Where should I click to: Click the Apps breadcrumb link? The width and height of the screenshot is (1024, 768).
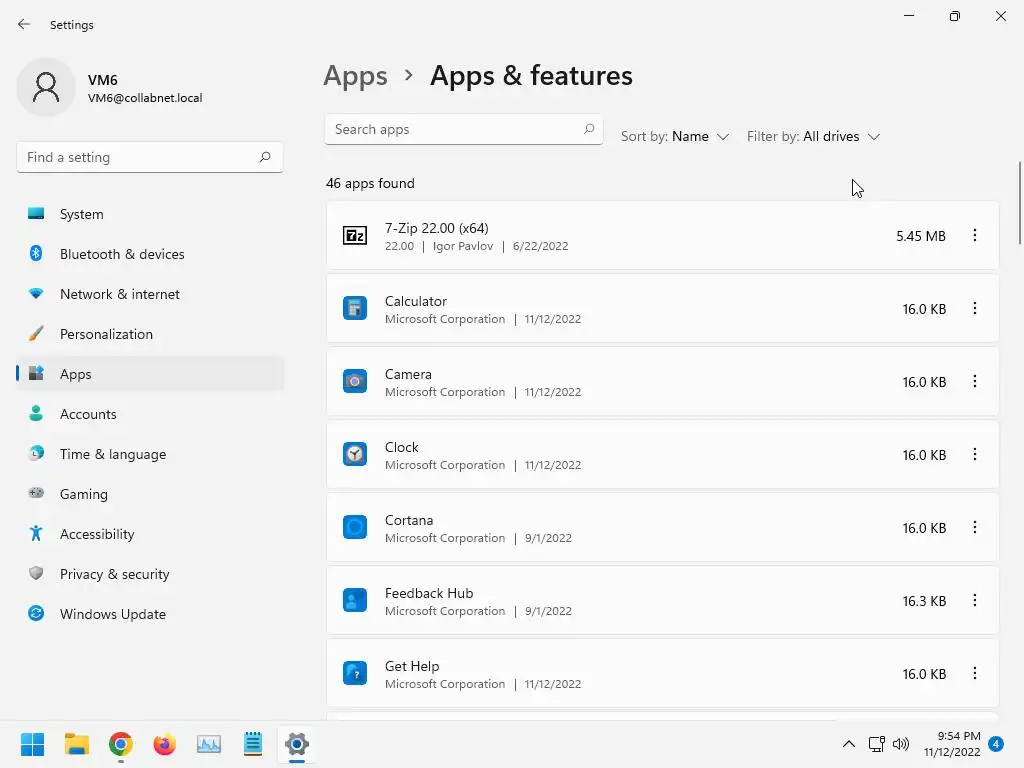[355, 76]
